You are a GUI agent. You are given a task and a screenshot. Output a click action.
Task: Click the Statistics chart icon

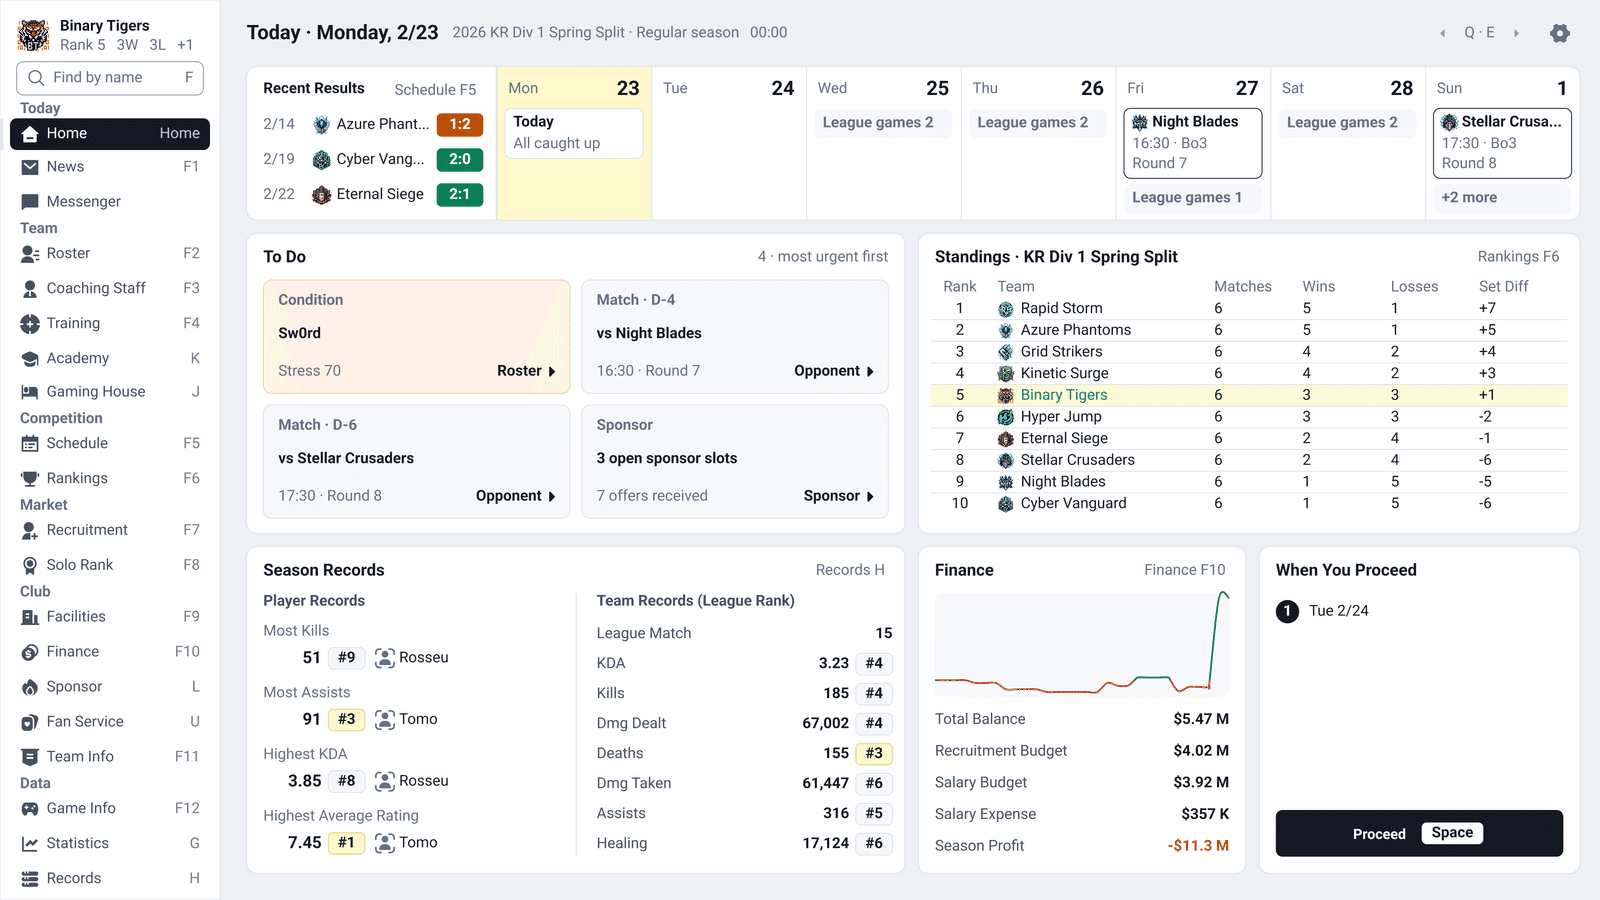pyautogui.click(x=30, y=844)
